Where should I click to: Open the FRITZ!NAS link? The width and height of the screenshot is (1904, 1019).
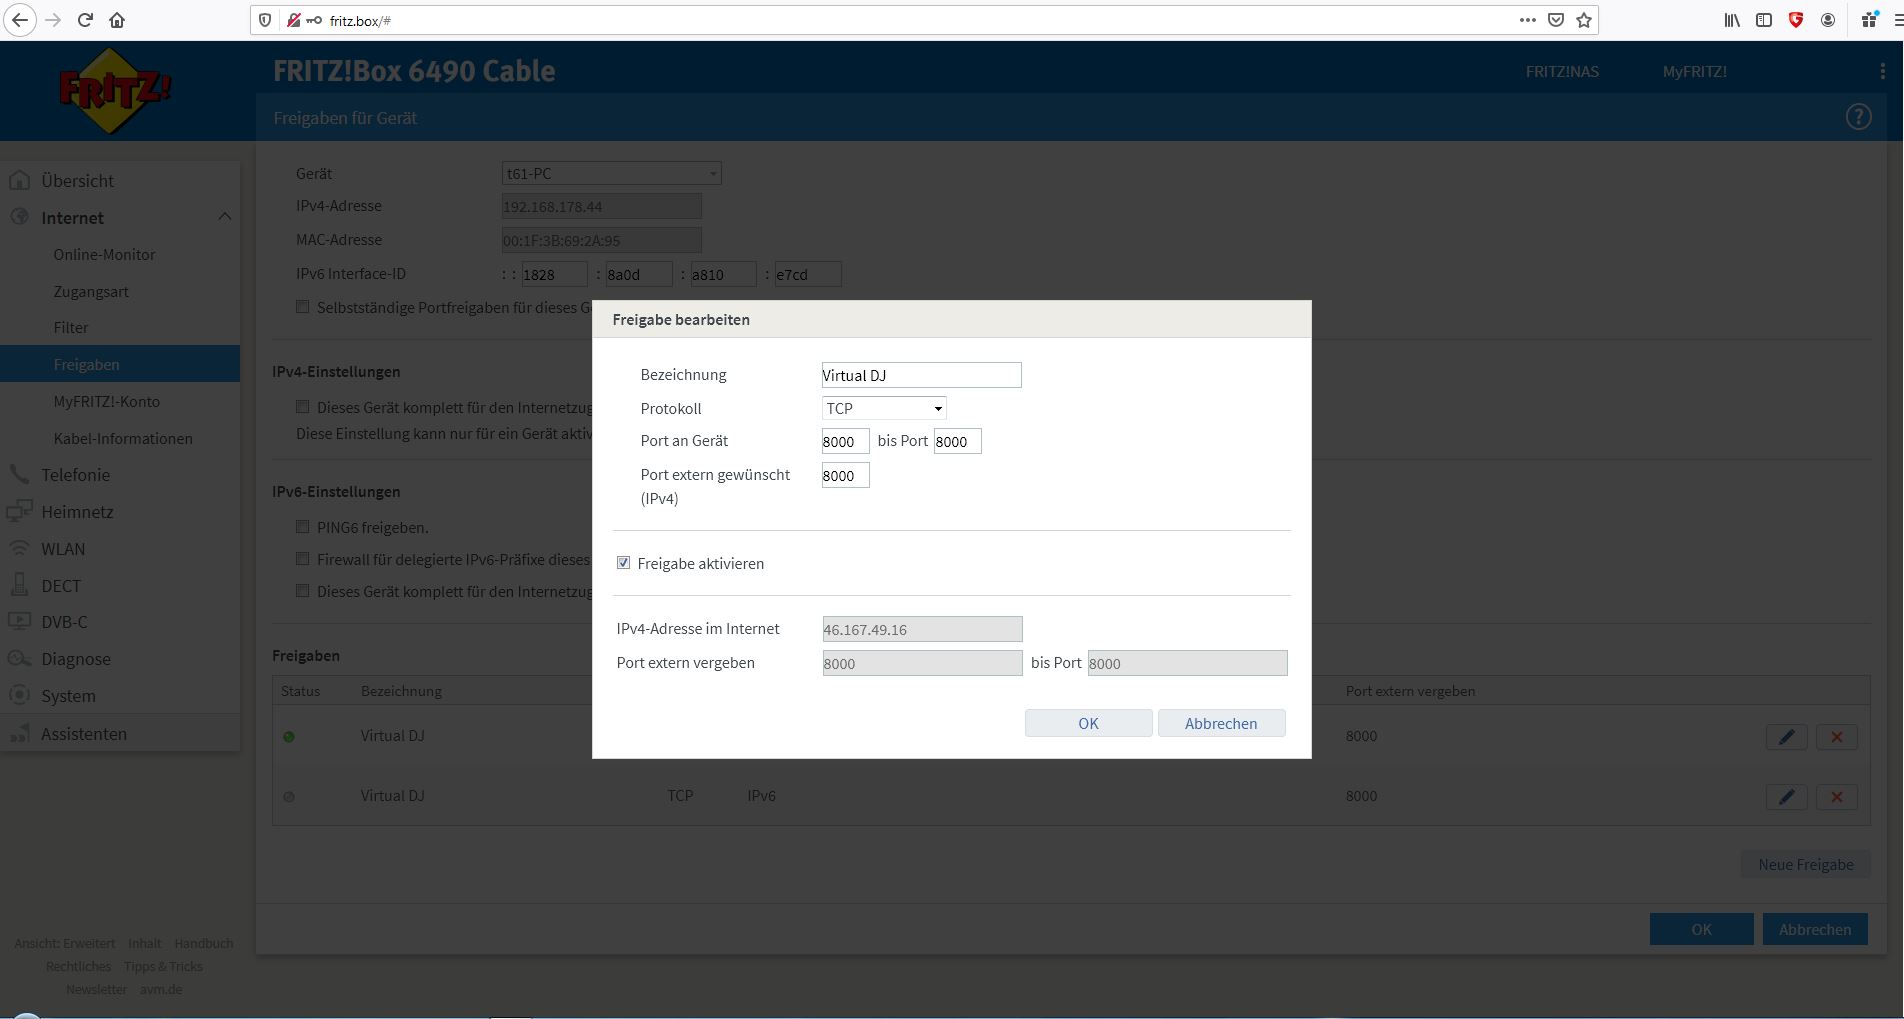(x=1562, y=72)
